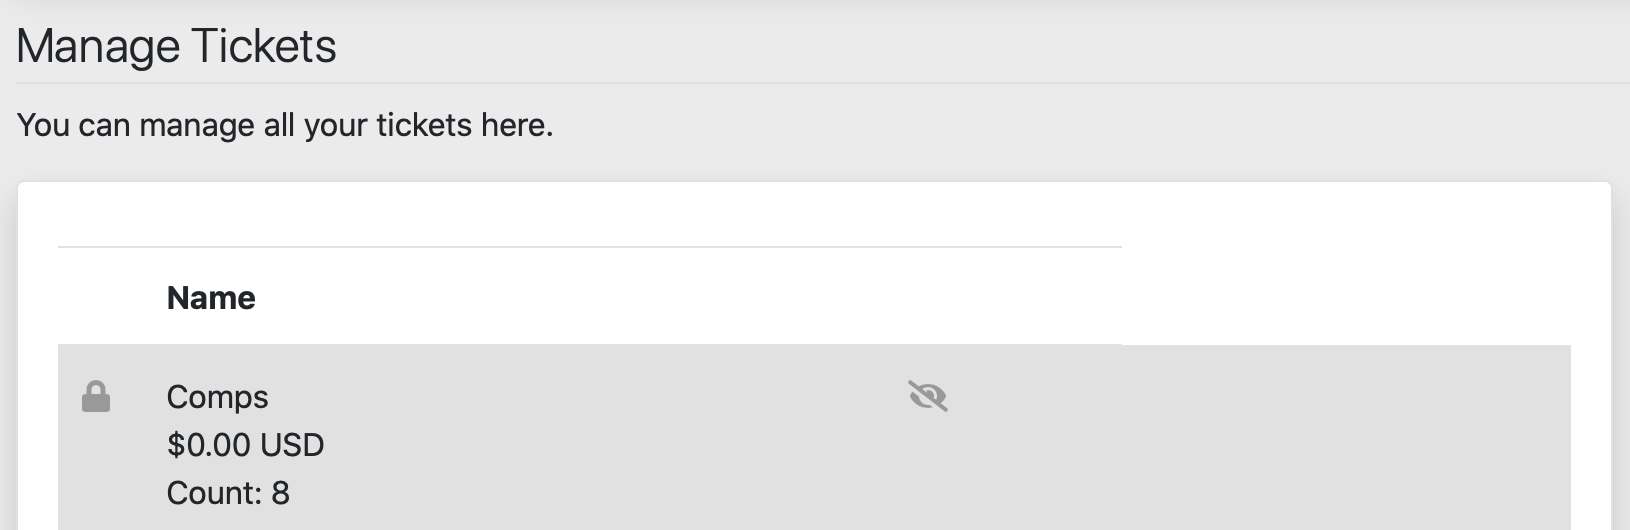Image resolution: width=1630 pixels, height=530 pixels.
Task: Click the $0.00 USD price text
Action: pyautogui.click(x=245, y=445)
